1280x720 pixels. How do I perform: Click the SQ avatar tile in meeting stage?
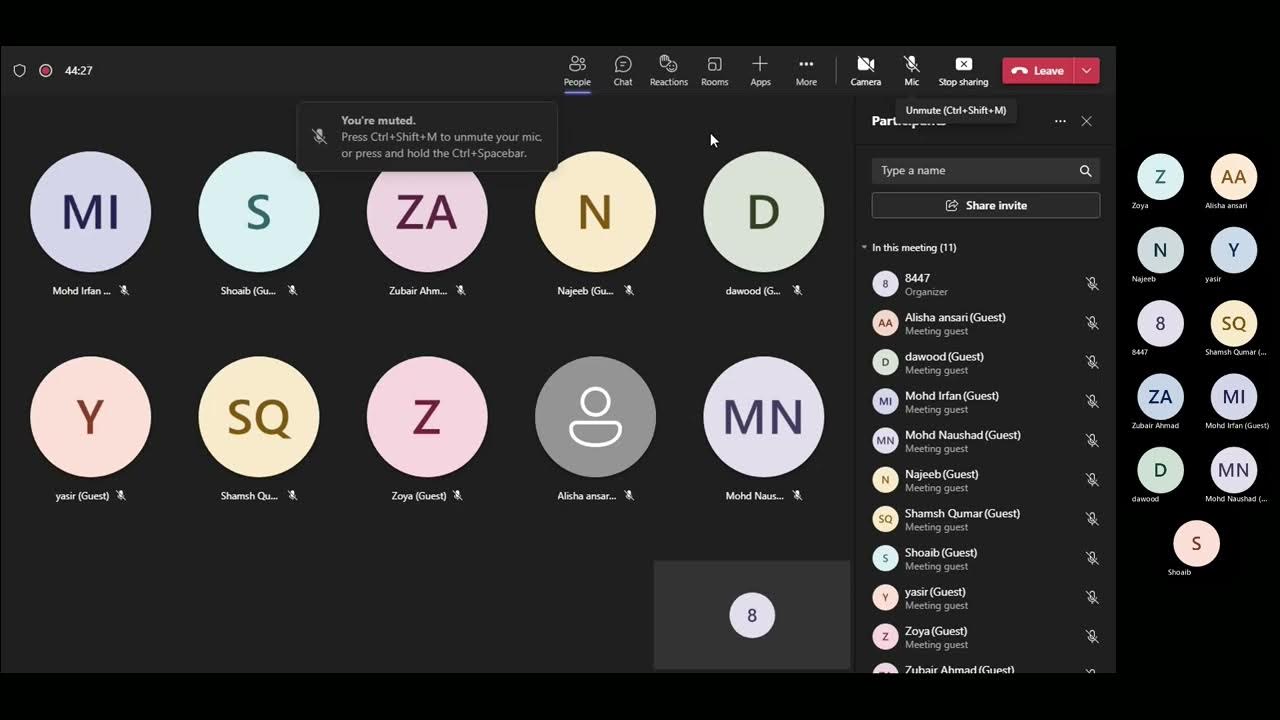click(x=259, y=417)
